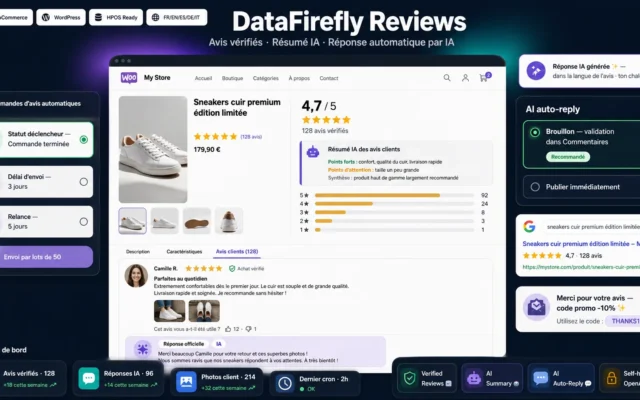
Task: Click the Photos client image icon
Action: [186, 382]
